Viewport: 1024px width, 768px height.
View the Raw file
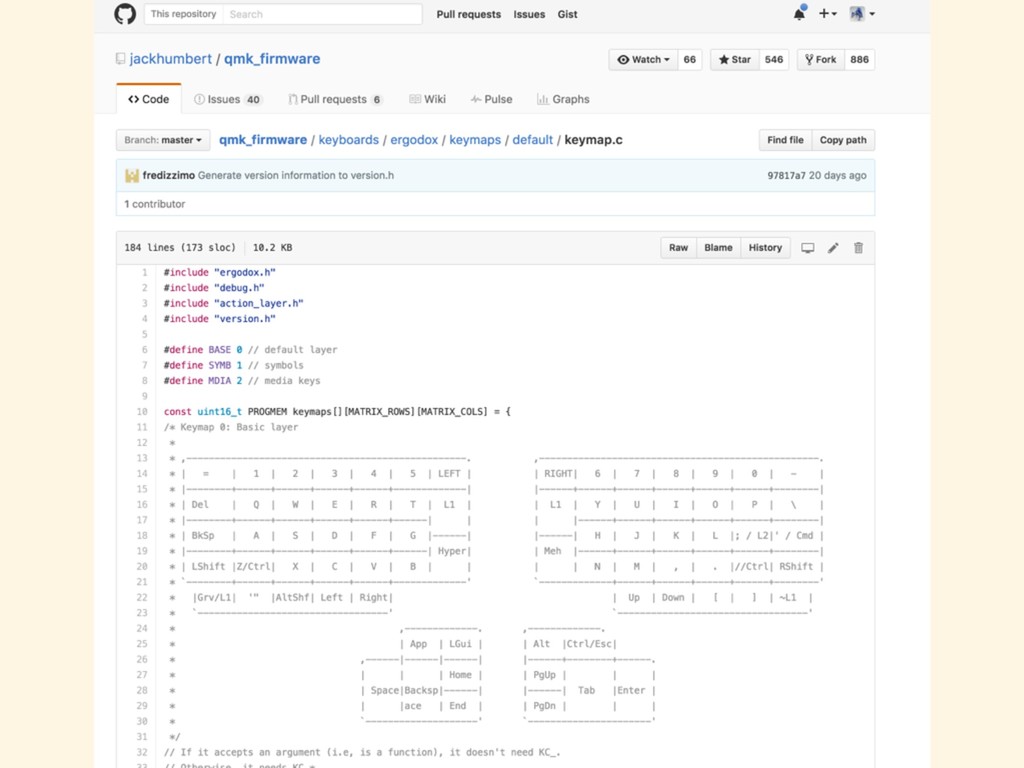click(x=679, y=248)
